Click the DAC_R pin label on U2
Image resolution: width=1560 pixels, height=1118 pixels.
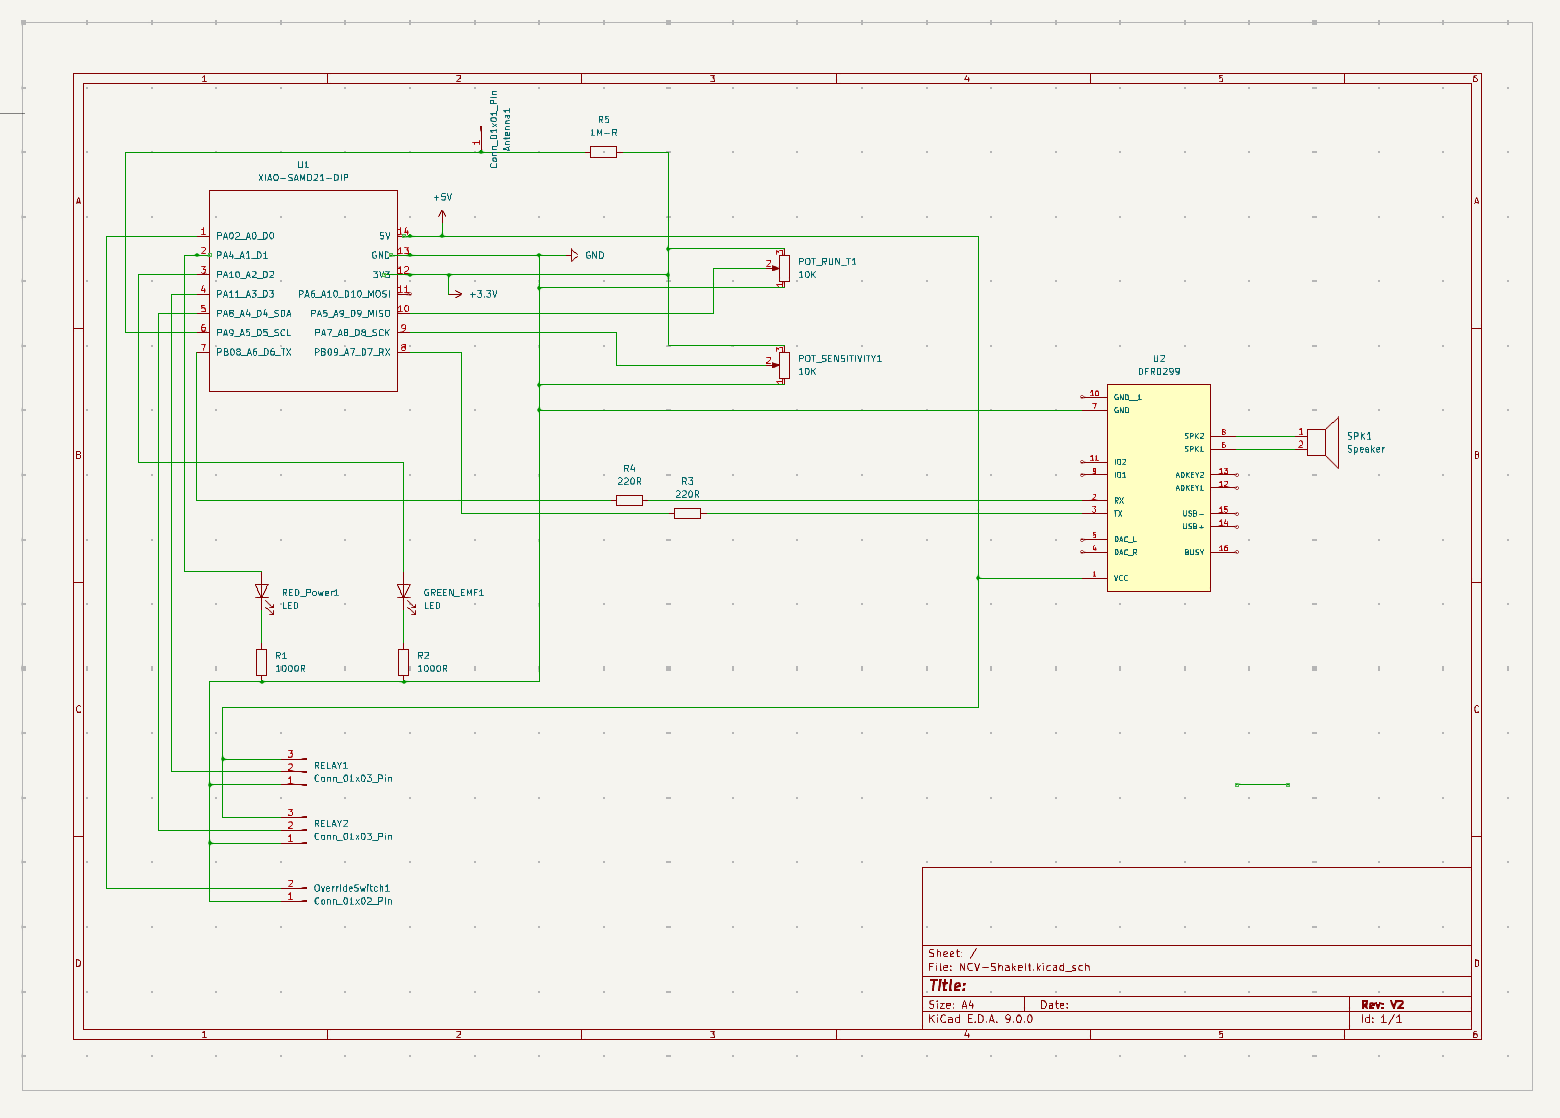click(1125, 552)
